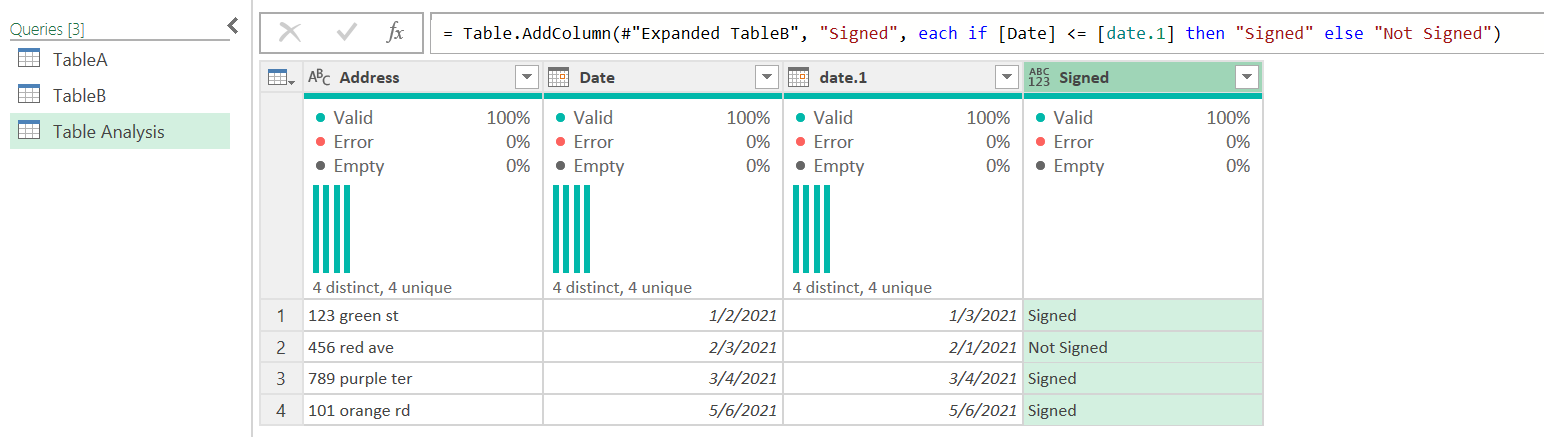This screenshot has width=1544, height=437.
Task: Select the date.1 column header
Action: pos(903,77)
